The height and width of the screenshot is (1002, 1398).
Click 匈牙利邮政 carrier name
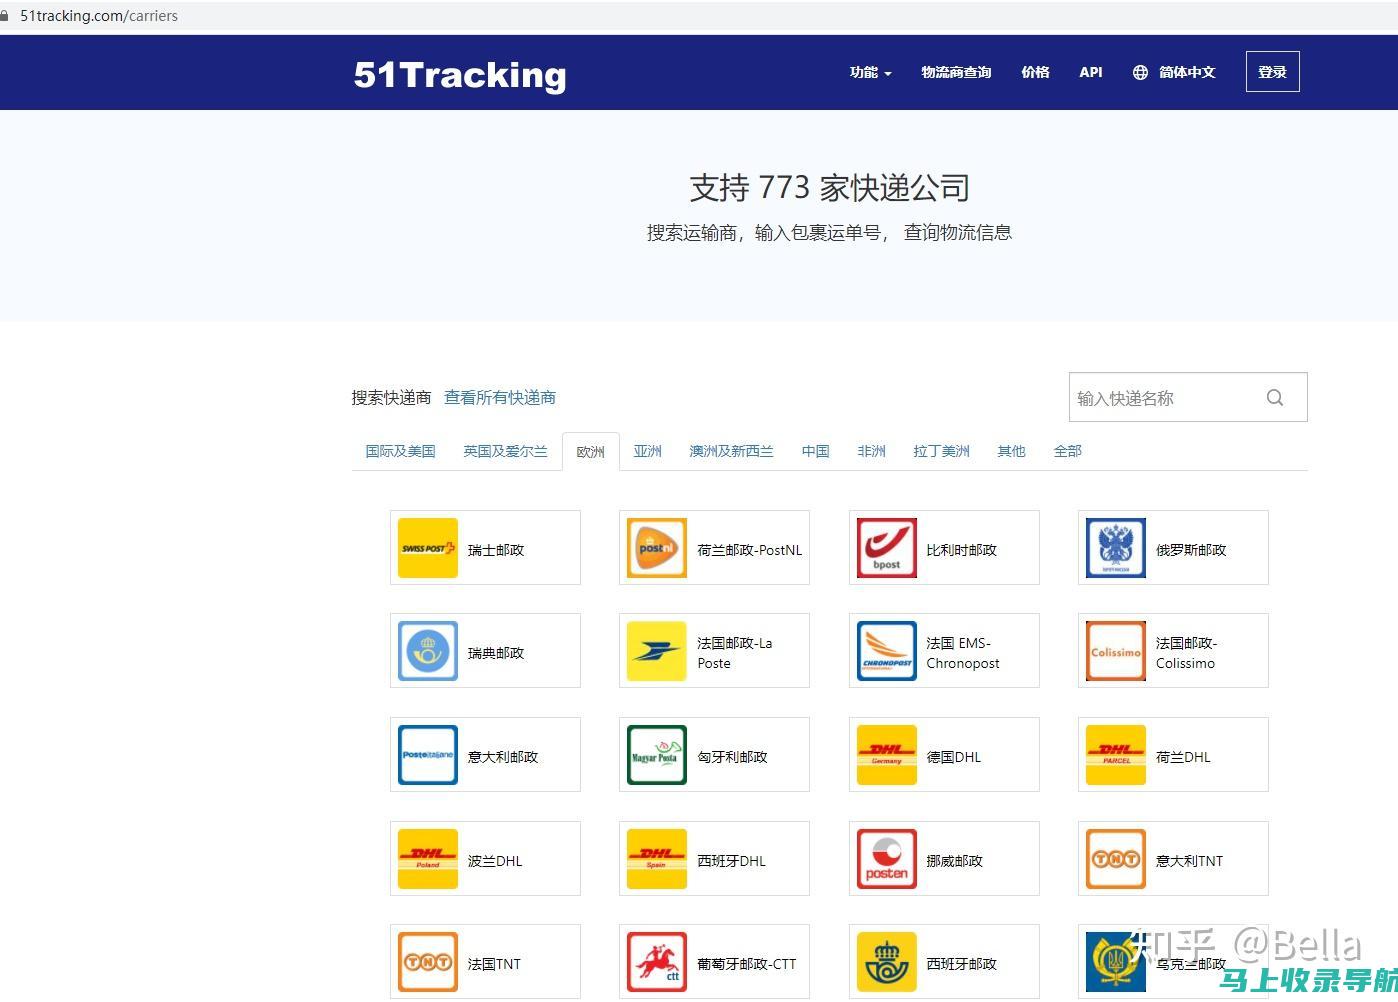click(732, 757)
